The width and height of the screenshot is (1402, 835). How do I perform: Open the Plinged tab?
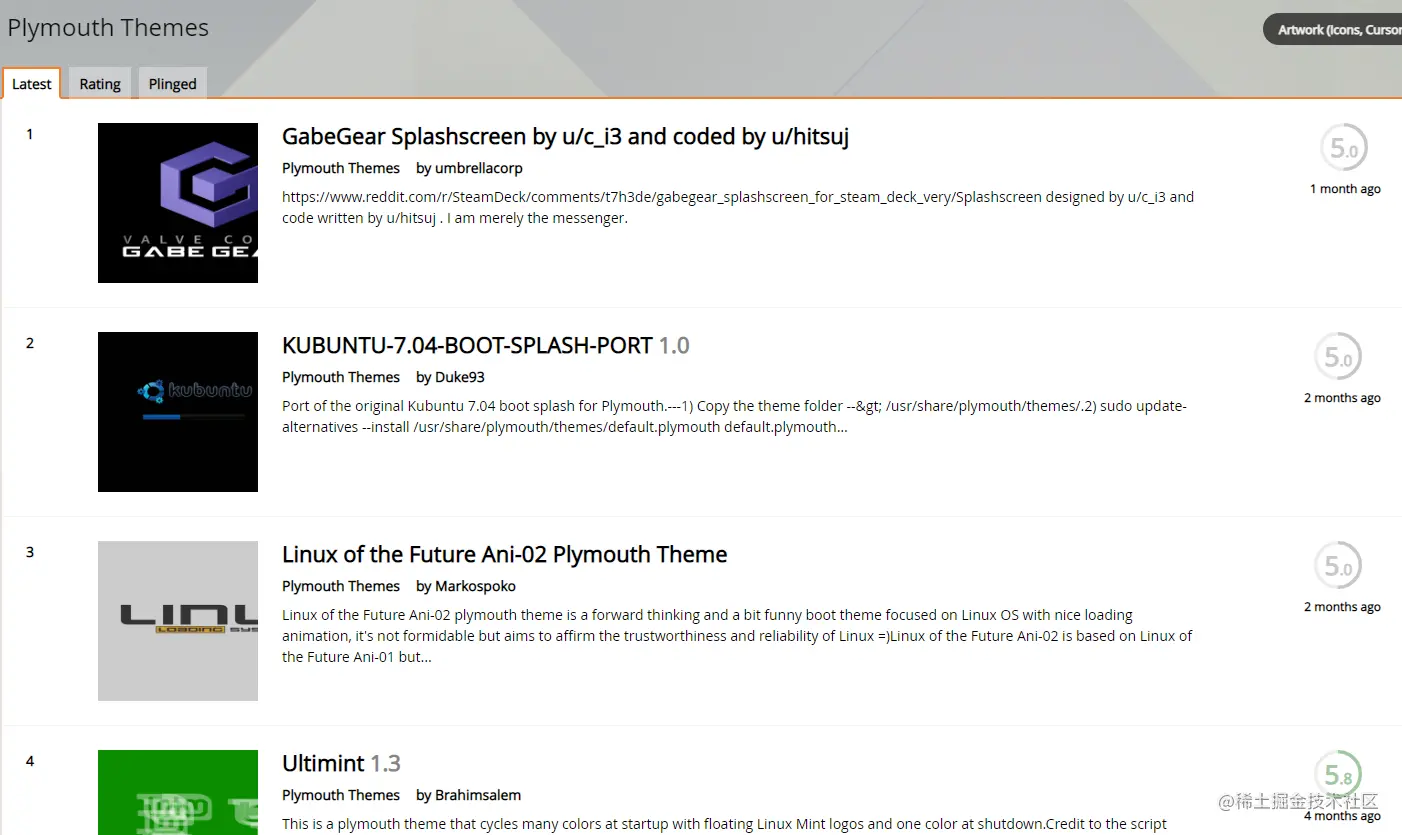173,84
